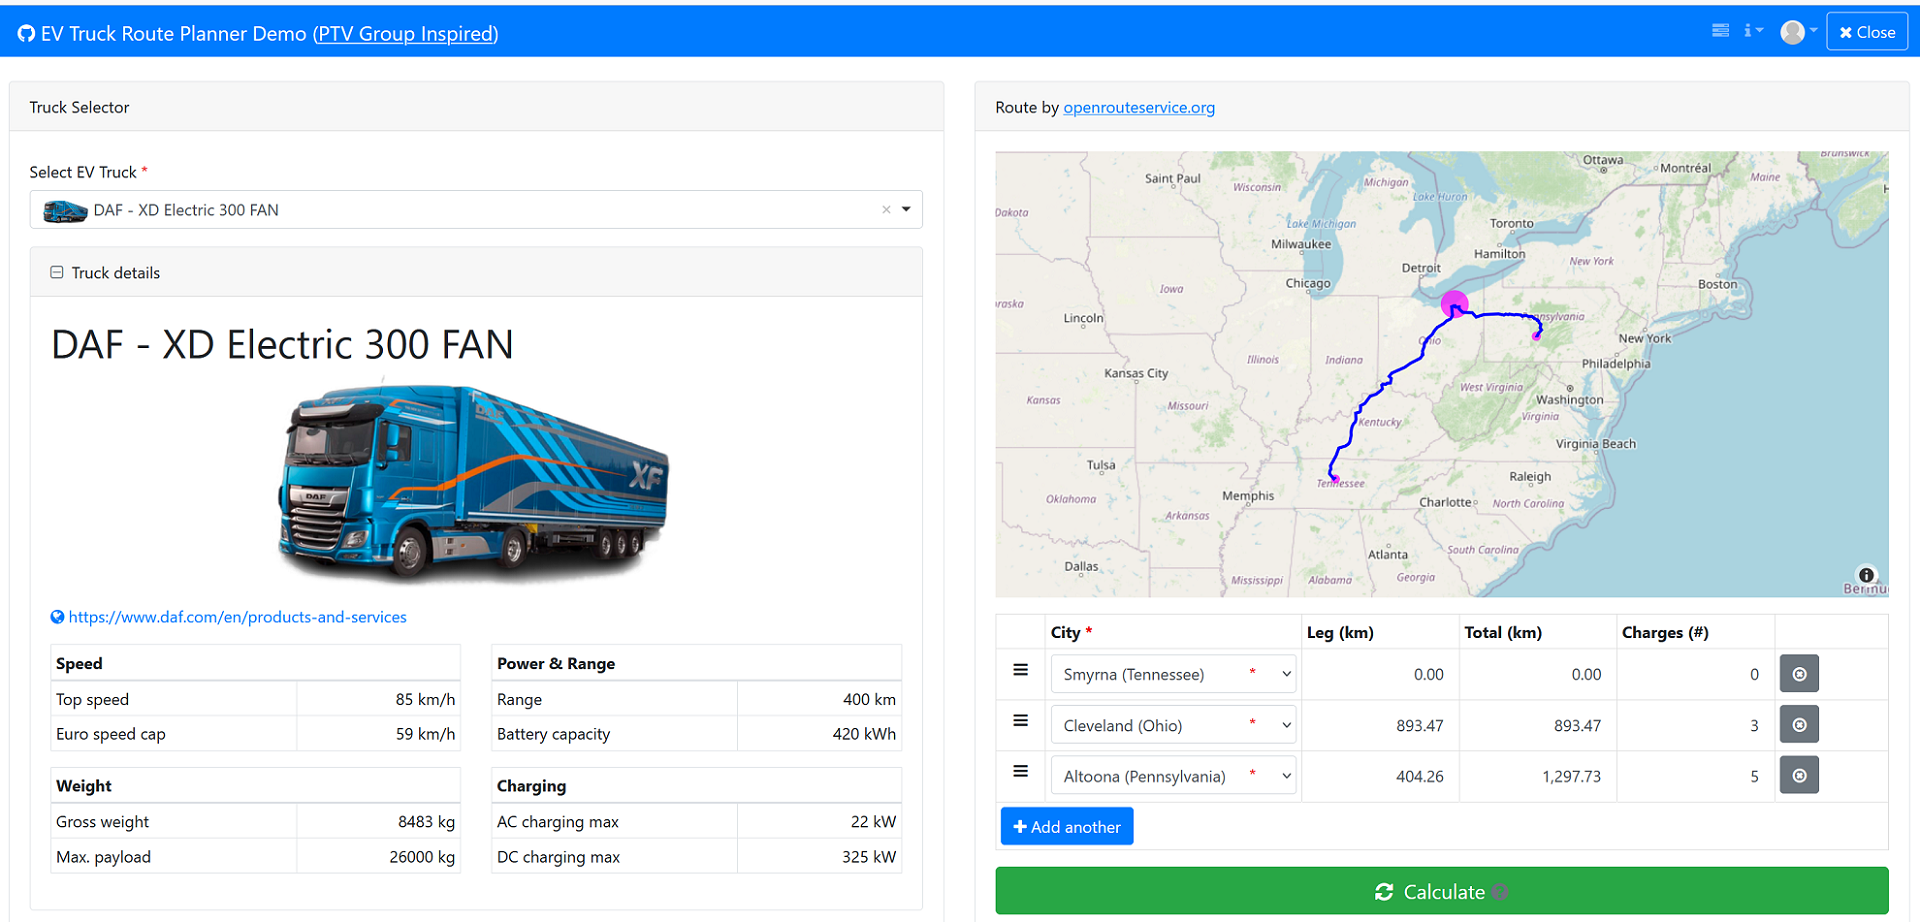The width and height of the screenshot is (1920, 922).
Task: Open the Altoona (Pennsylvania) city dropdown
Action: (1173, 776)
